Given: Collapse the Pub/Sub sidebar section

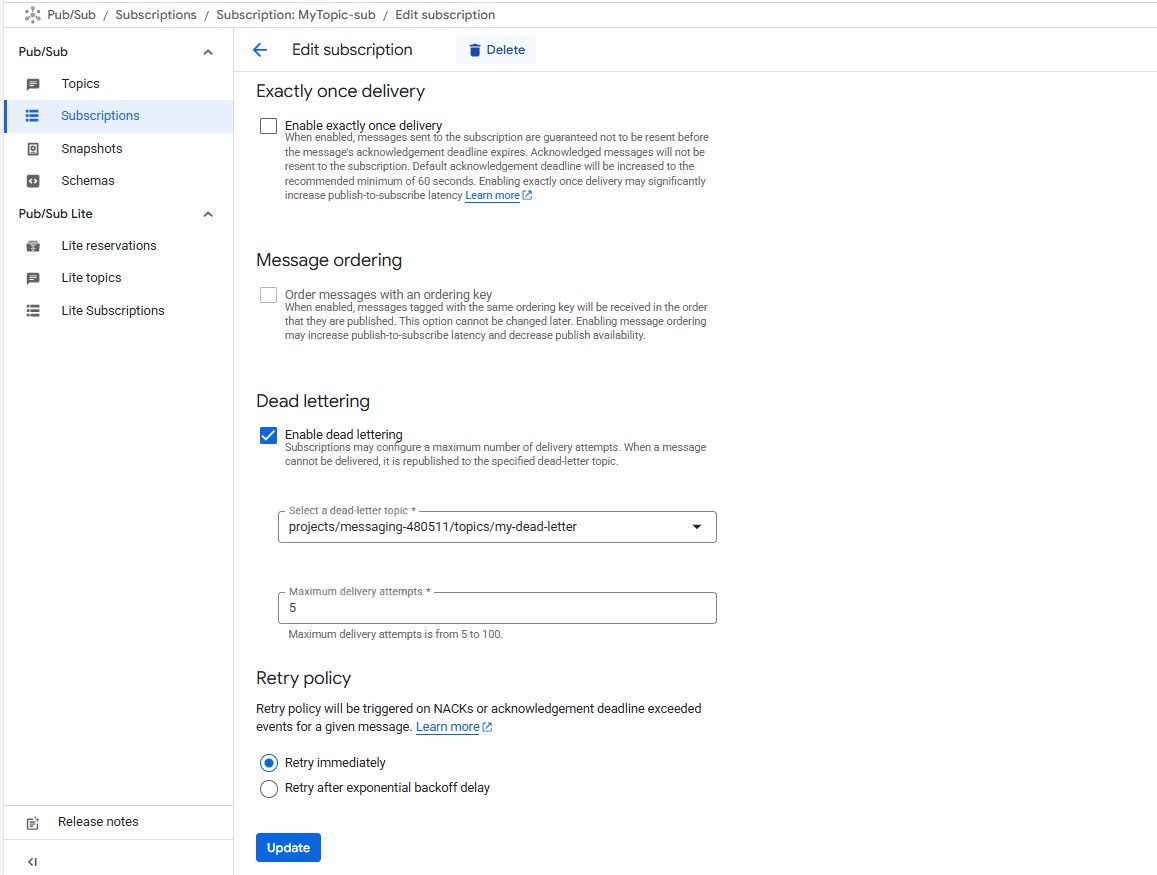Looking at the screenshot, I should (208, 52).
